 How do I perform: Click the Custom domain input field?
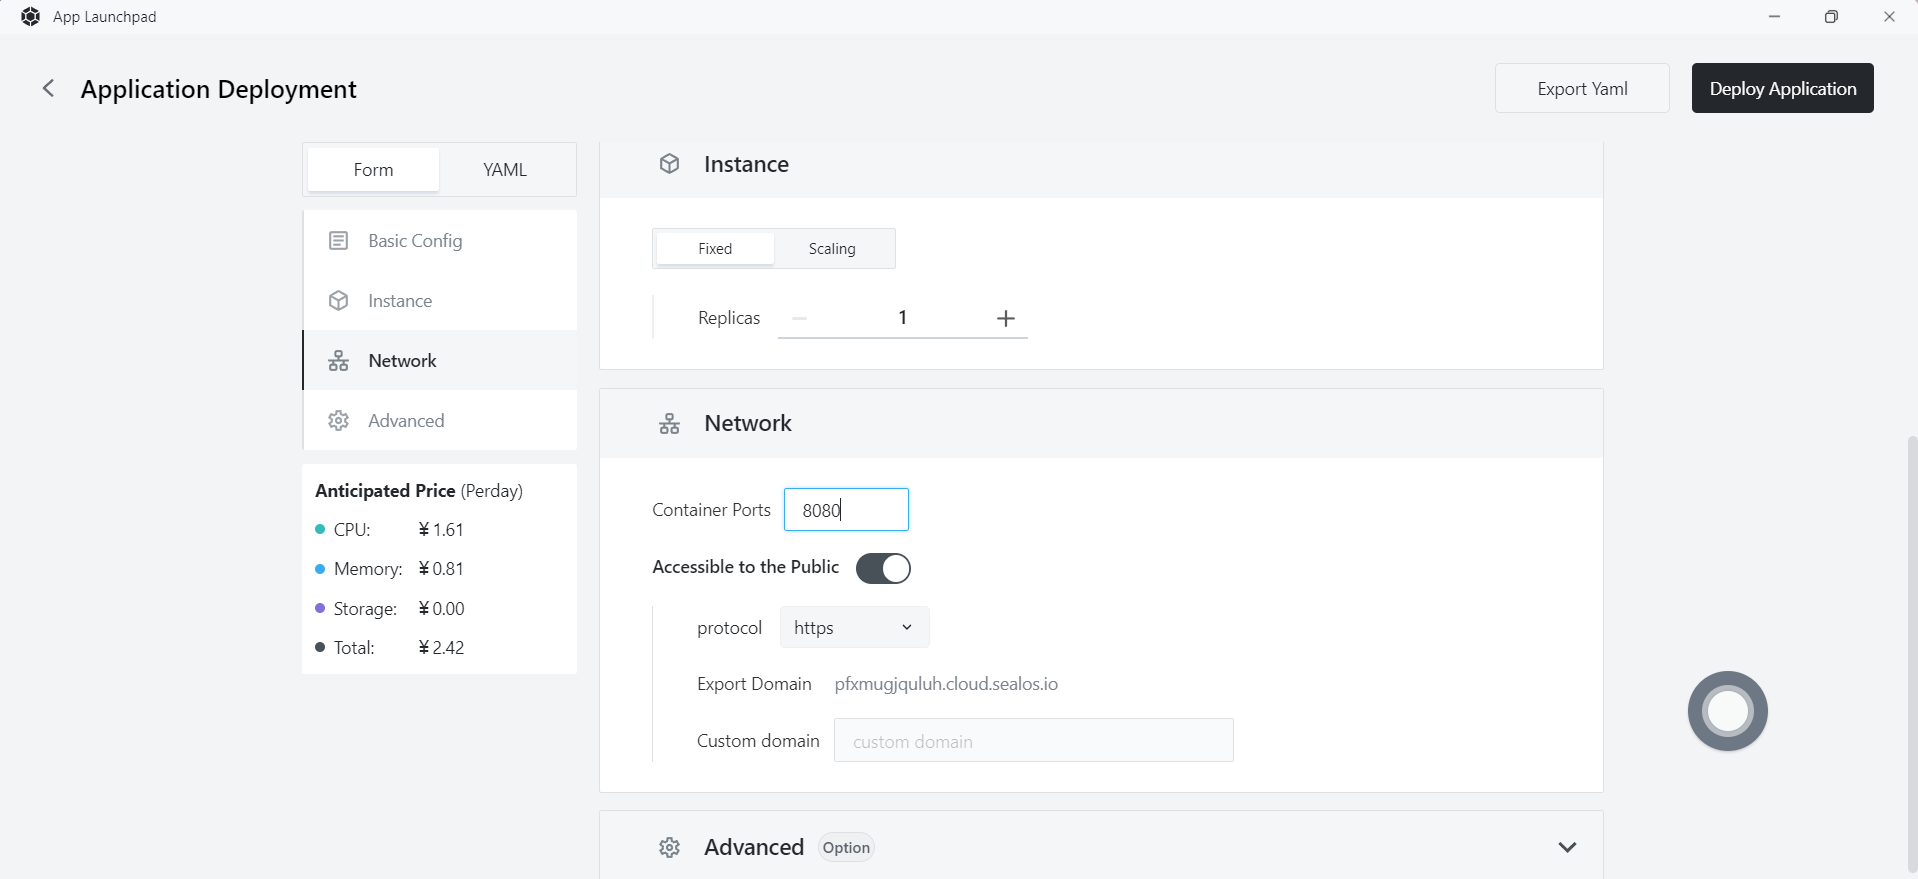tap(1033, 741)
